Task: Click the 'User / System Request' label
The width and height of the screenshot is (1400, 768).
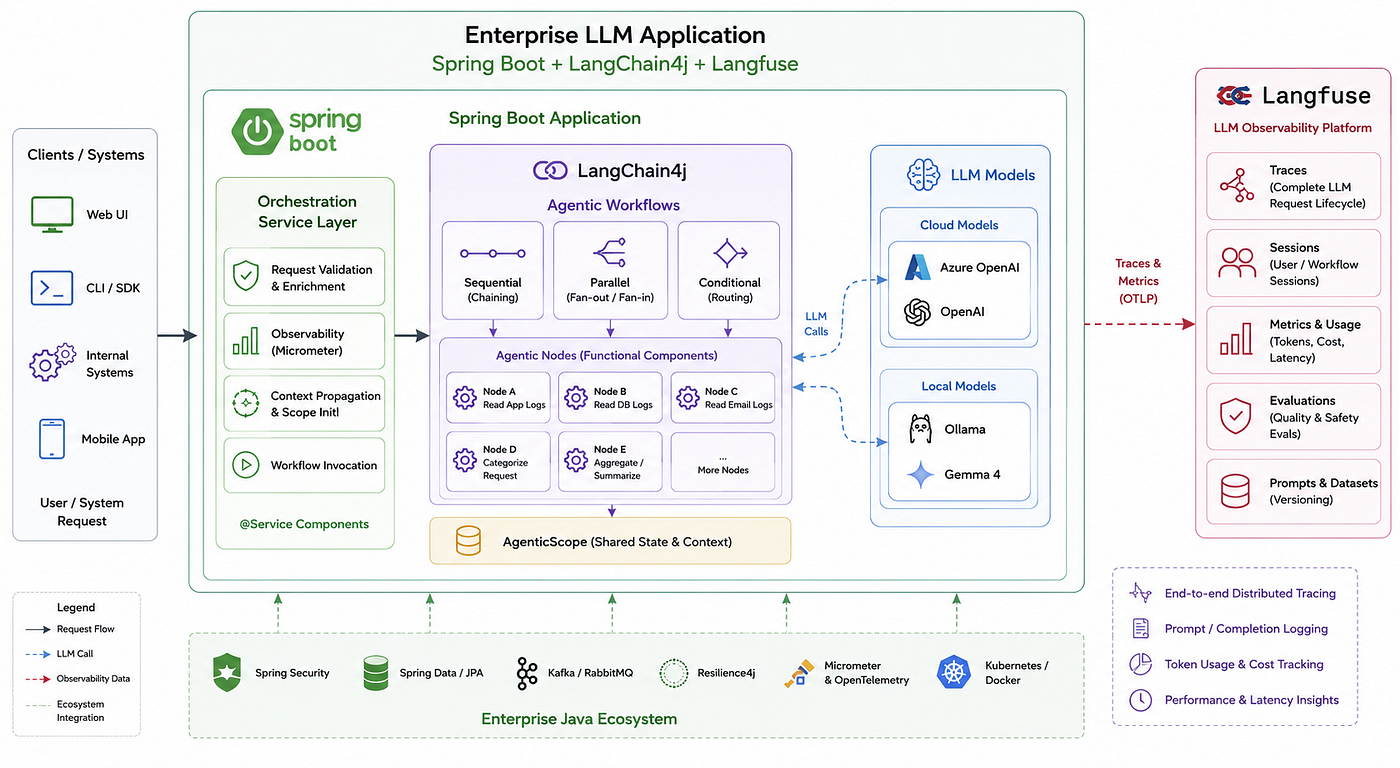Action: (x=82, y=512)
